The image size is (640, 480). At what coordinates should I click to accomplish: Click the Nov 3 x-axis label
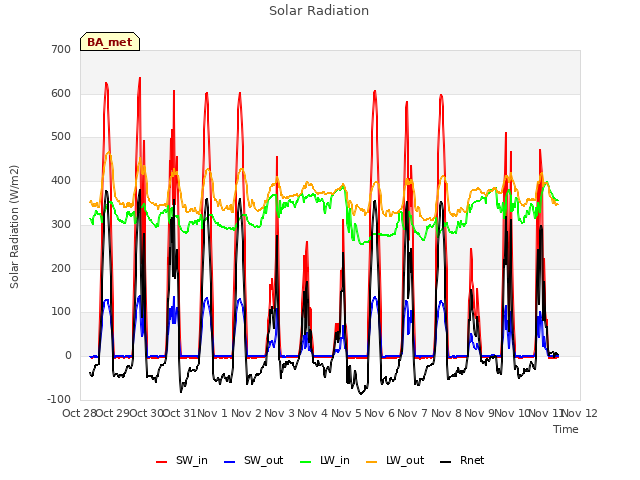280,413
